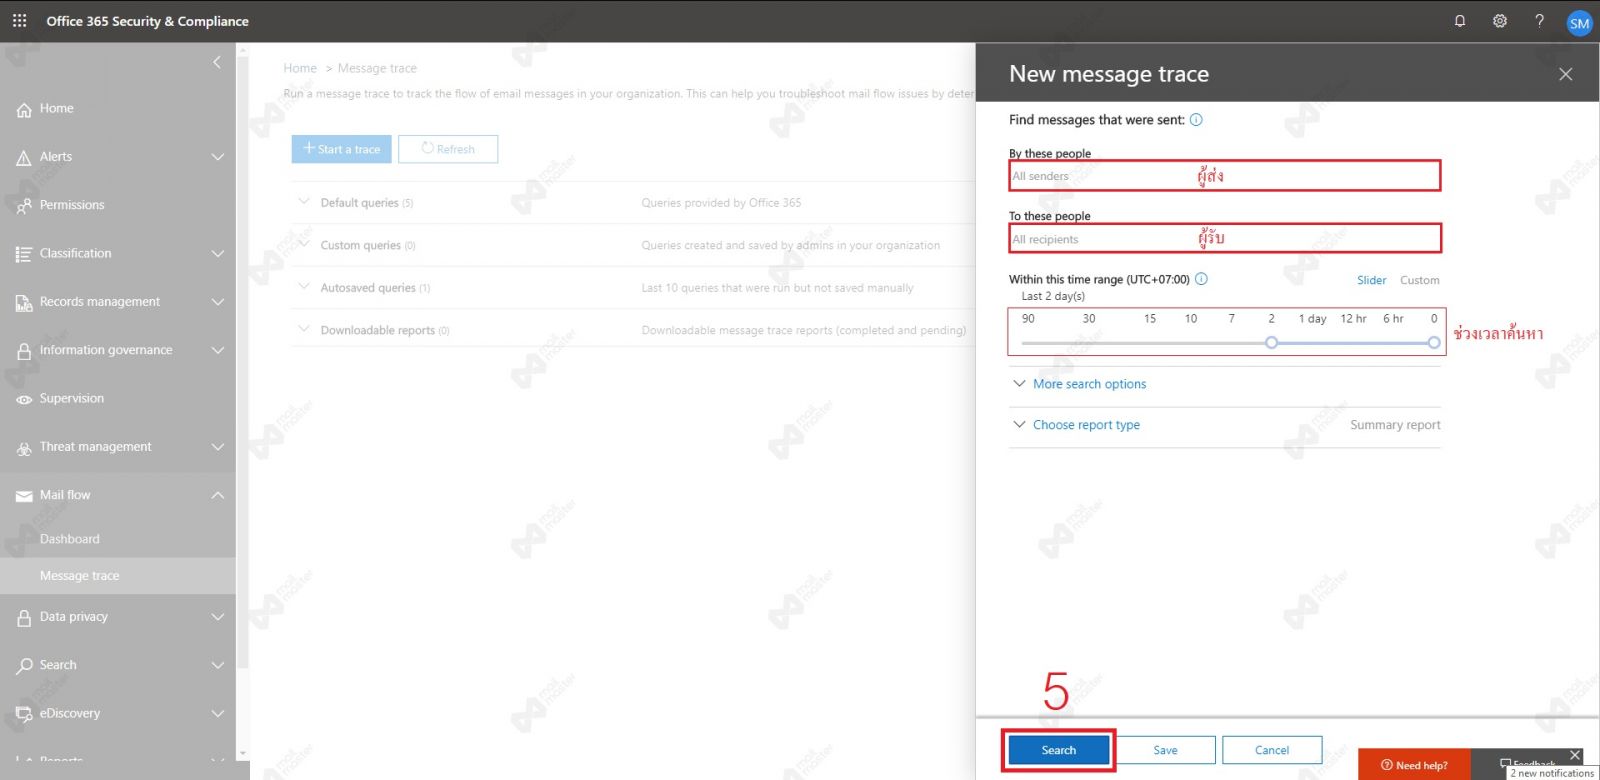
Task: Click Search magnifier icon in sidebar
Action: (x=24, y=666)
